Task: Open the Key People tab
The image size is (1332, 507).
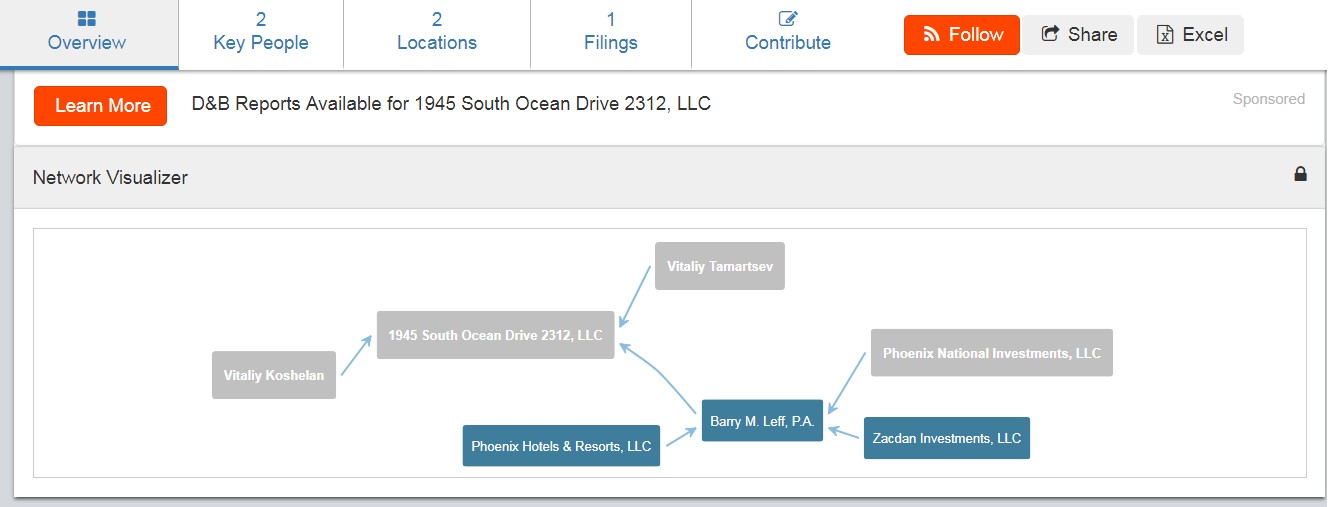Action: pyautogui.click(x=261, y=32)
